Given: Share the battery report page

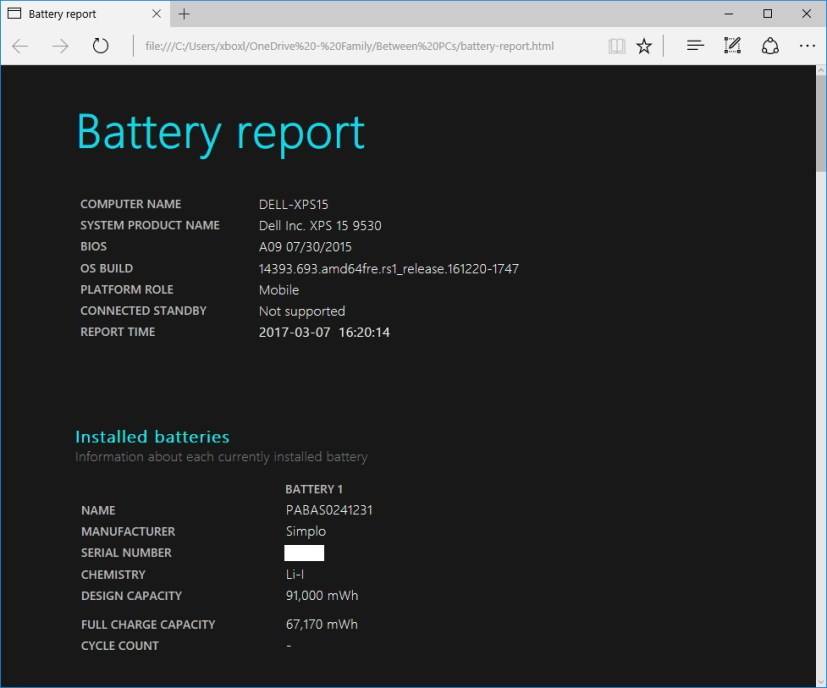Looking at the screenshot, I should (768, 45).
